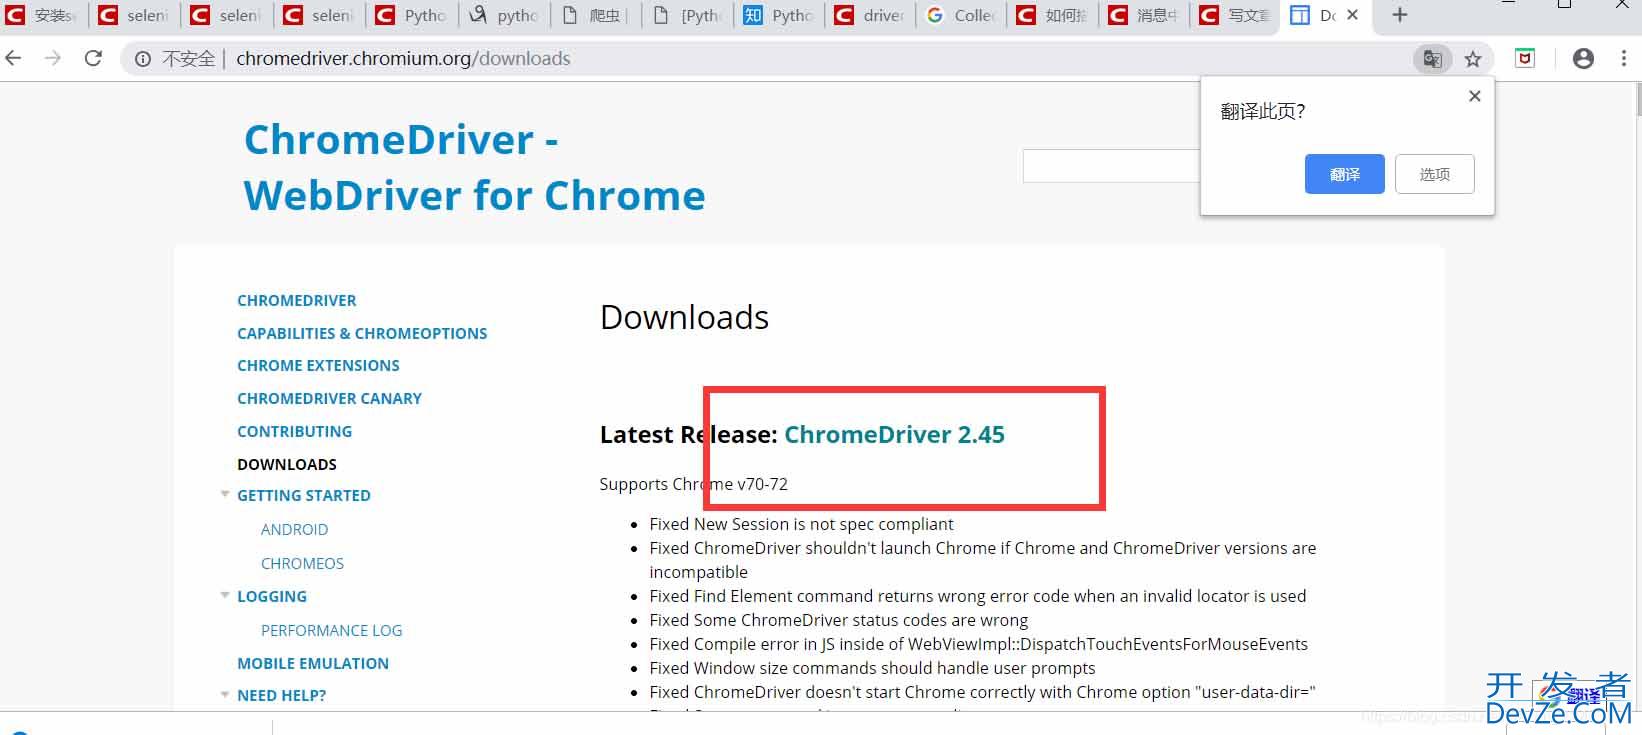Open the Google Translate icon in address bar
Screen dimensions: 1642x735
coord(1432,59)
